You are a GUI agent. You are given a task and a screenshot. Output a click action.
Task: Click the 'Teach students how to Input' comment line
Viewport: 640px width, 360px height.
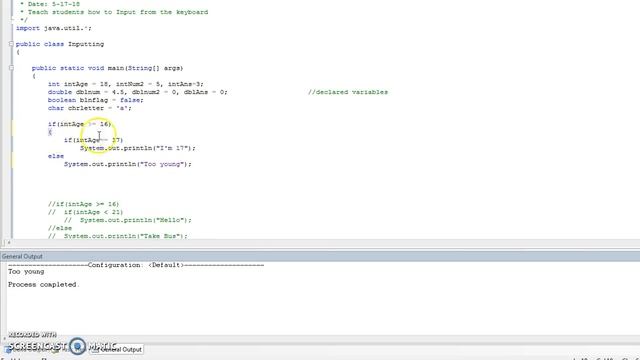click(x=114, y=12)
